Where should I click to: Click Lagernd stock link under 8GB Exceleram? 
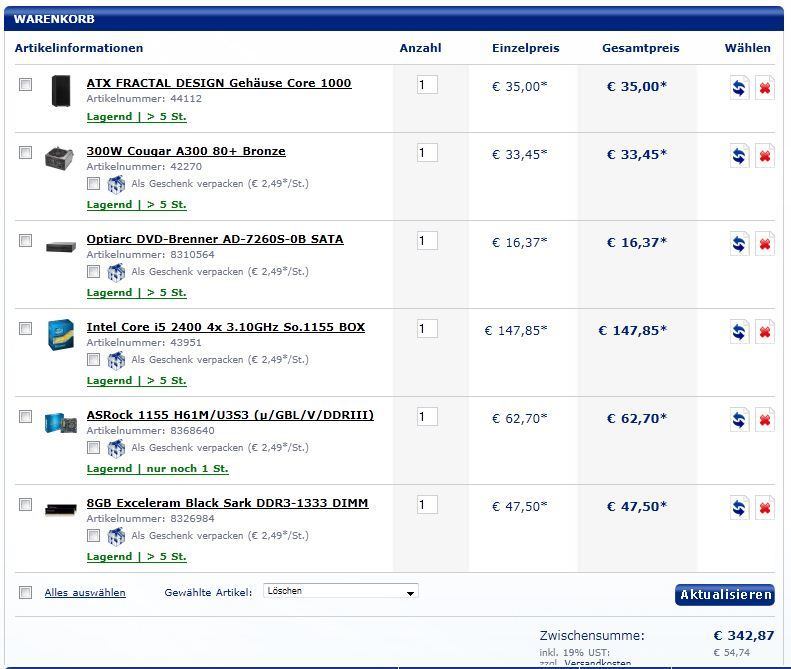click(x=136, y=557)
